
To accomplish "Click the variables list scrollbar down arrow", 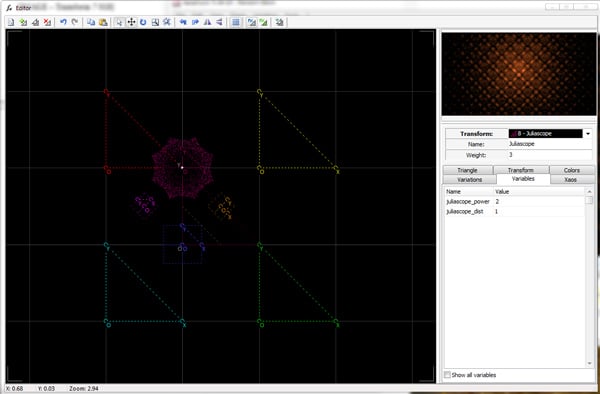I will pos(589,363).
